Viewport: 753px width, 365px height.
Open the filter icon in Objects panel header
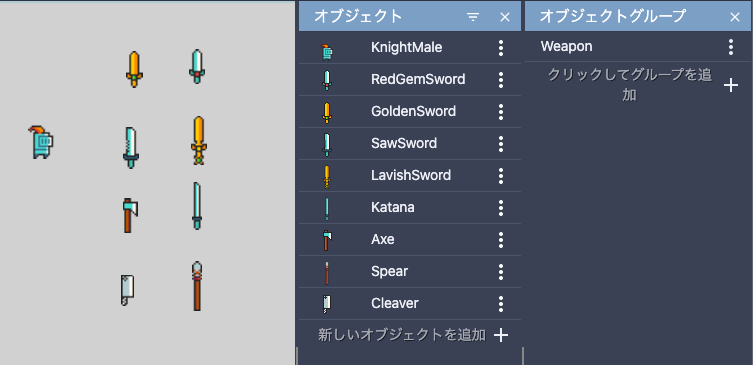click(473, 17)
